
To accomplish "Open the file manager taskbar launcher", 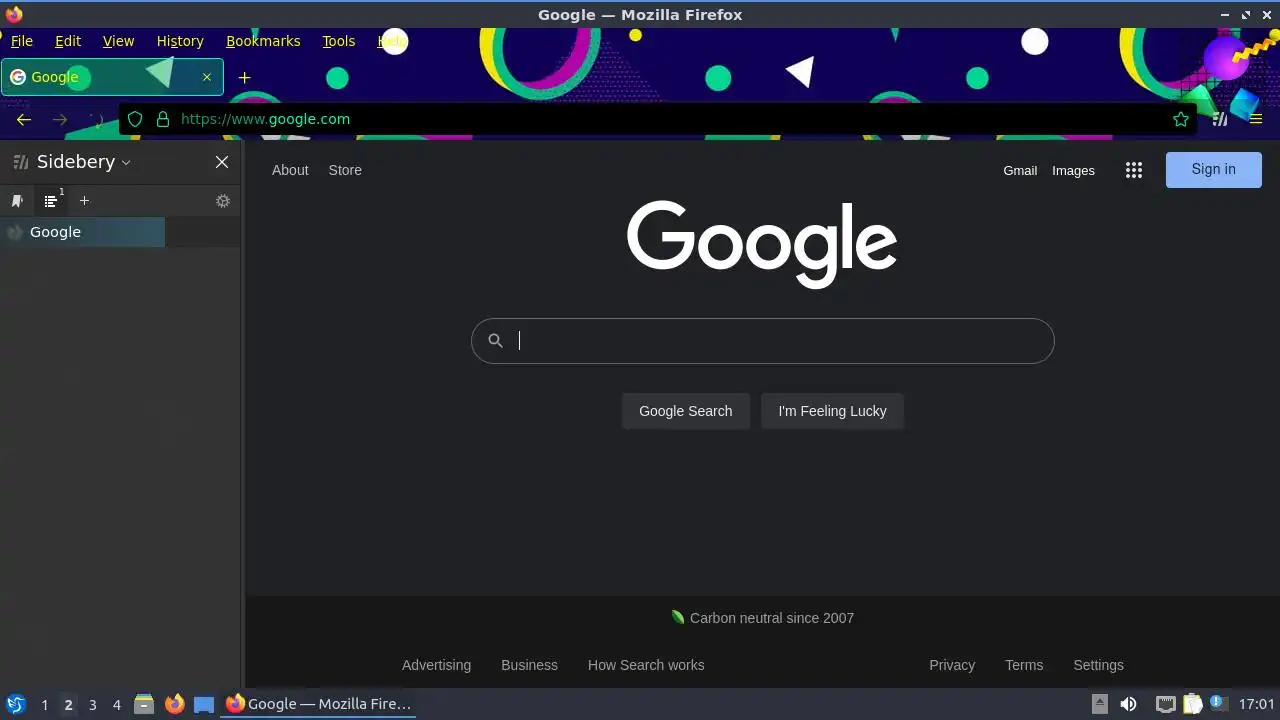I will [144, 704].
